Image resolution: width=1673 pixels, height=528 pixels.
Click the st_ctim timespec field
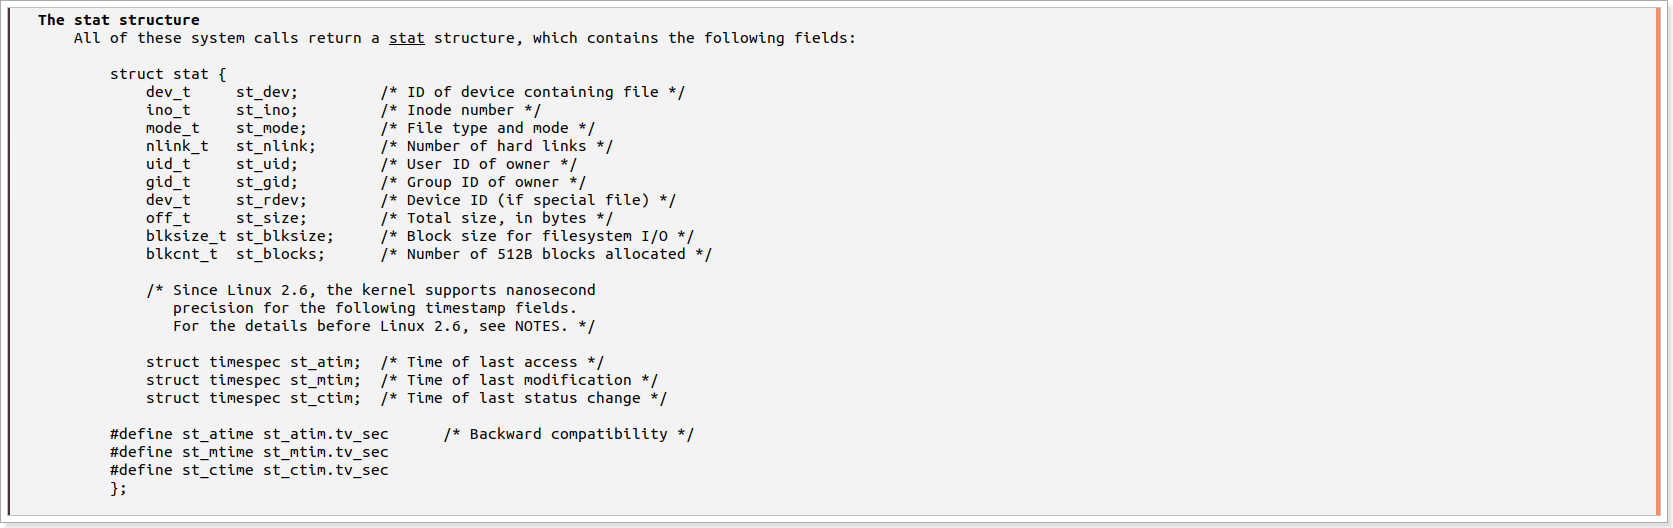pyautogui.click(x=325, y=398)
